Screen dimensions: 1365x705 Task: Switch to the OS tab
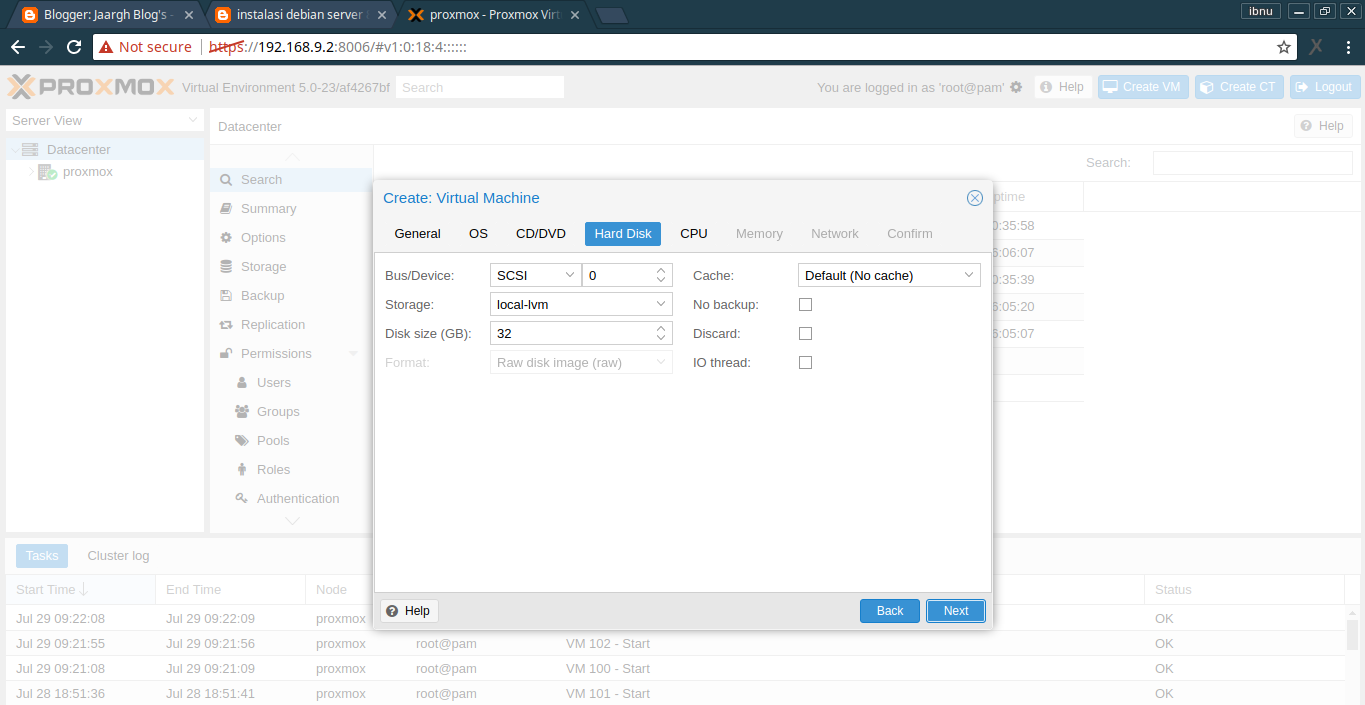[478, 234]
